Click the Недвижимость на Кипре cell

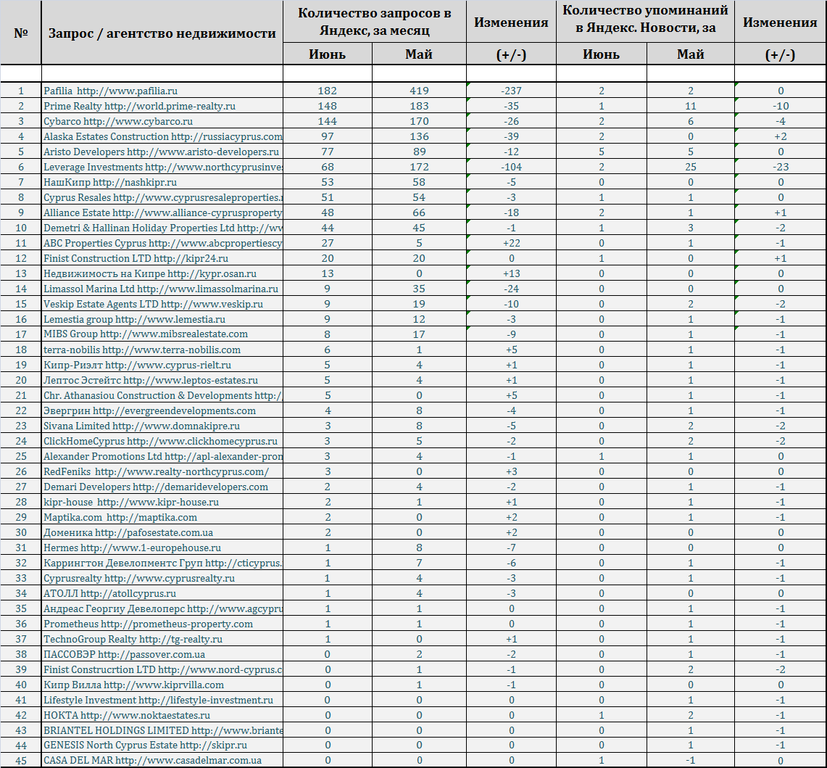point(162,274)
